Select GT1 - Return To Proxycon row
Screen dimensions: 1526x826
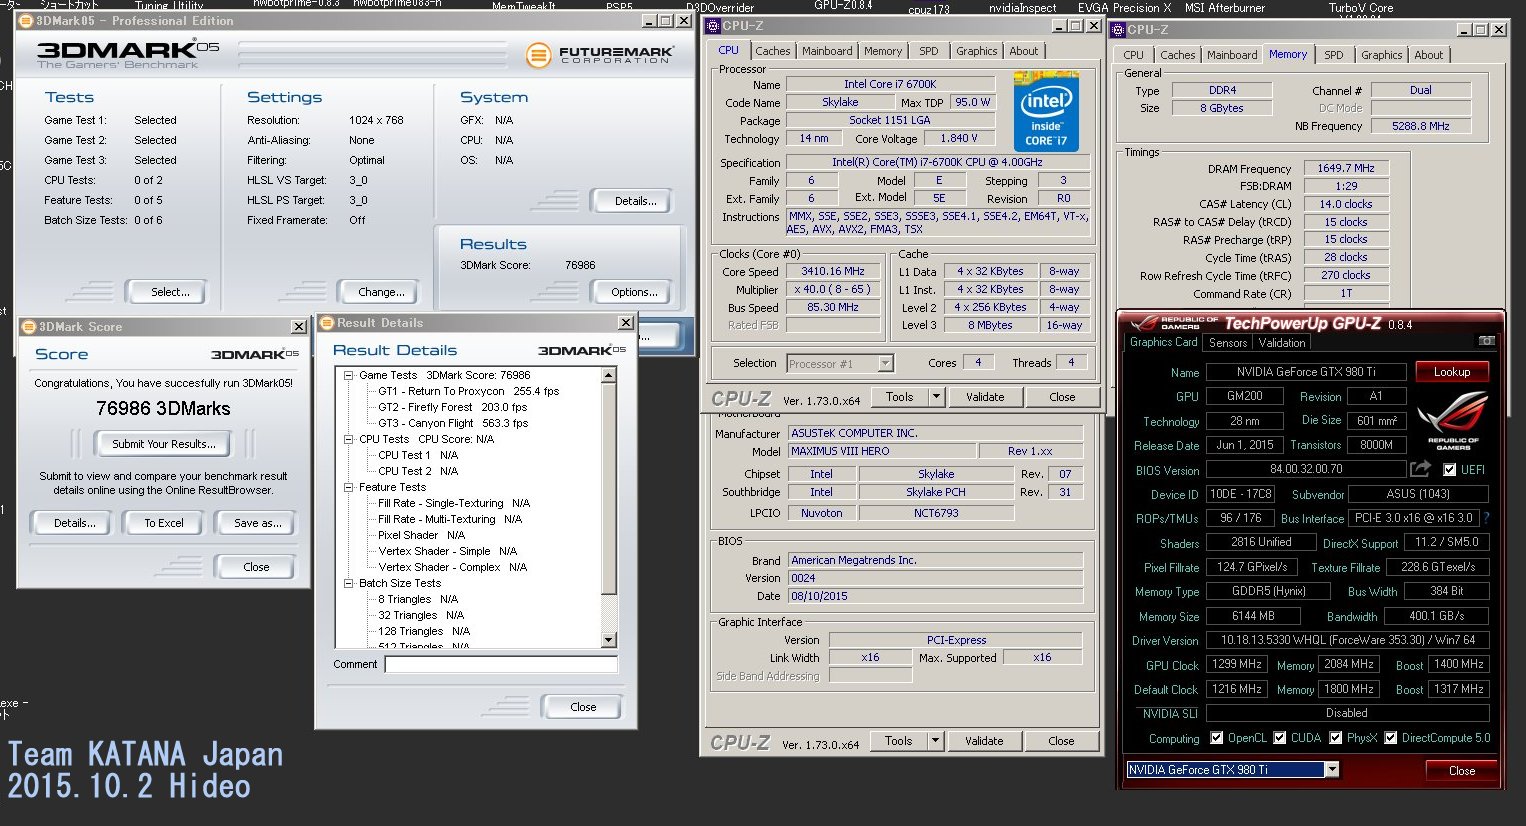click(x=468, y=391)
